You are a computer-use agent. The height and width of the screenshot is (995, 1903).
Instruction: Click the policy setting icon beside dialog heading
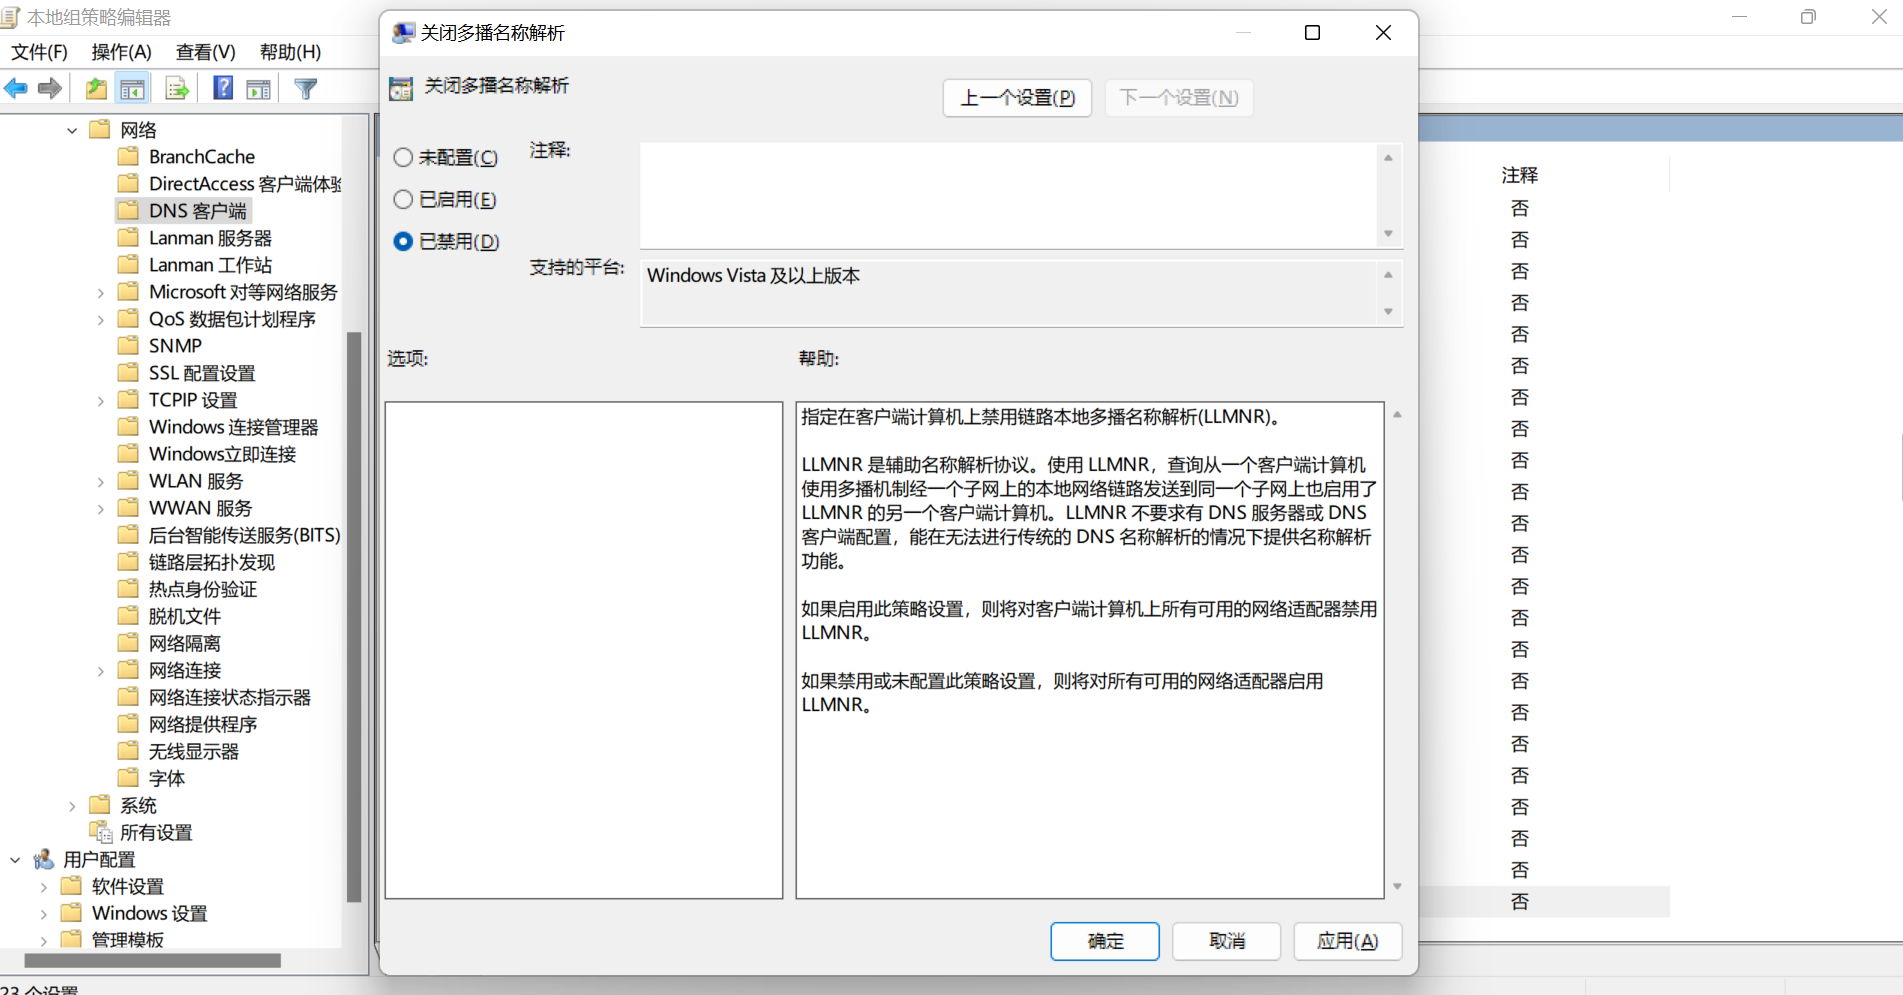(x=401, y=89)
